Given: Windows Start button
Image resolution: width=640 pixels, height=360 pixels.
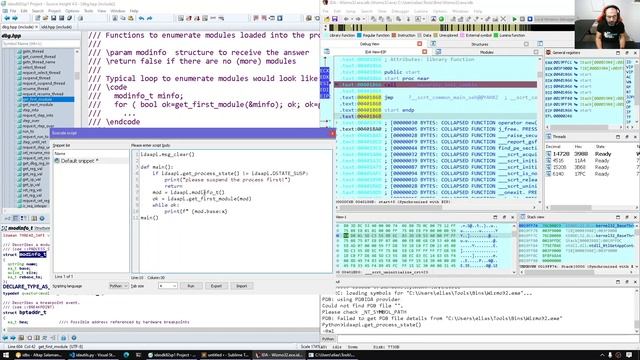Looking at the screenshot, I should (x=6, y=355).
